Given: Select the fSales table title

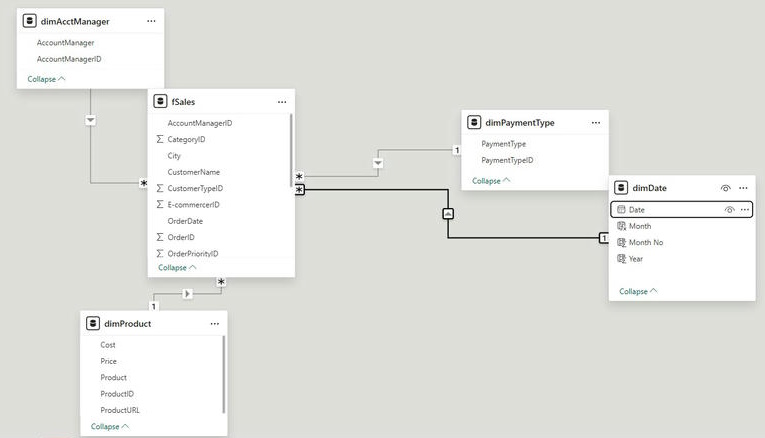Looking at the screenshot, I should click(x=183, y=102).
